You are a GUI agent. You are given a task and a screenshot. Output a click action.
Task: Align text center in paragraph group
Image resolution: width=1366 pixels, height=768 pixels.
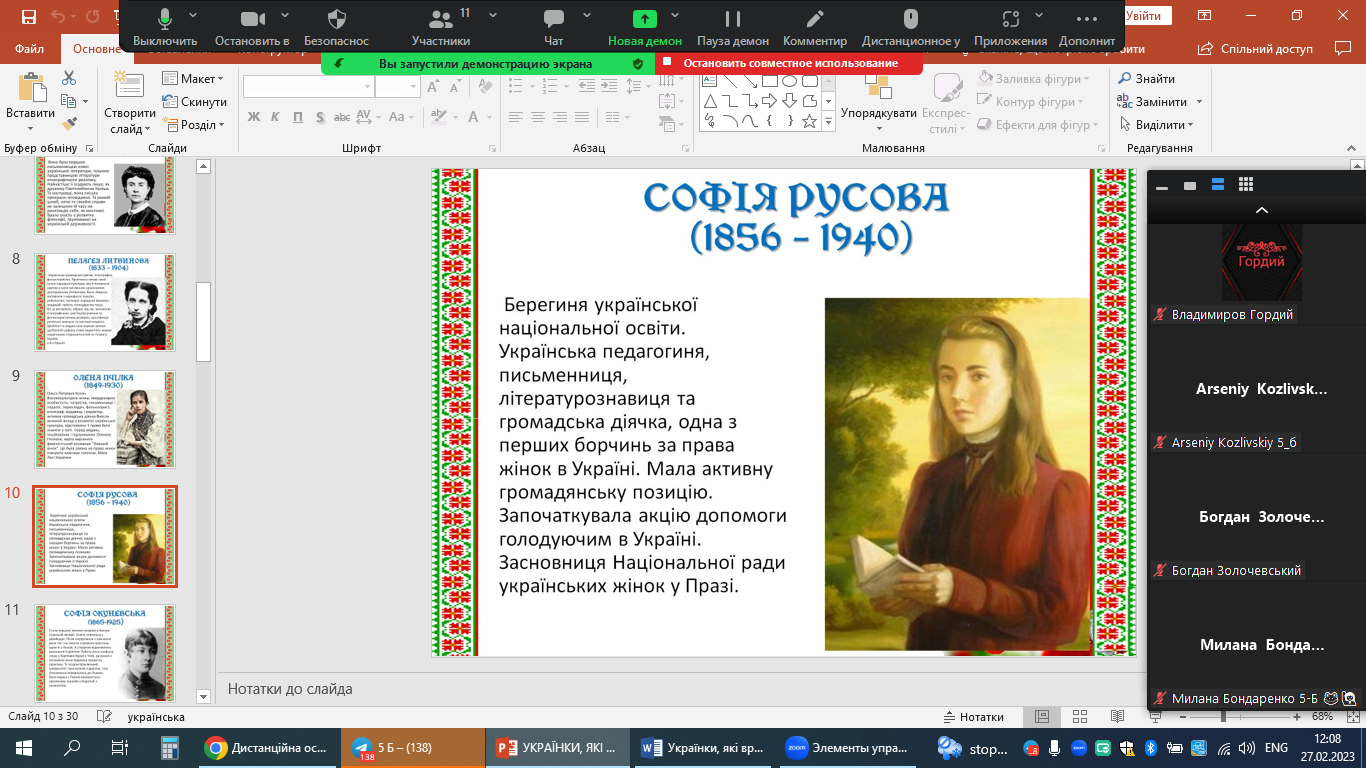pos(539,117)
